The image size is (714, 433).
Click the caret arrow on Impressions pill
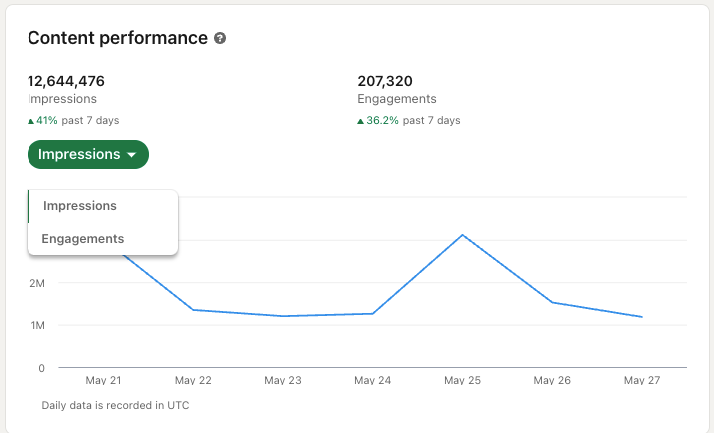[x=131, y=155]
